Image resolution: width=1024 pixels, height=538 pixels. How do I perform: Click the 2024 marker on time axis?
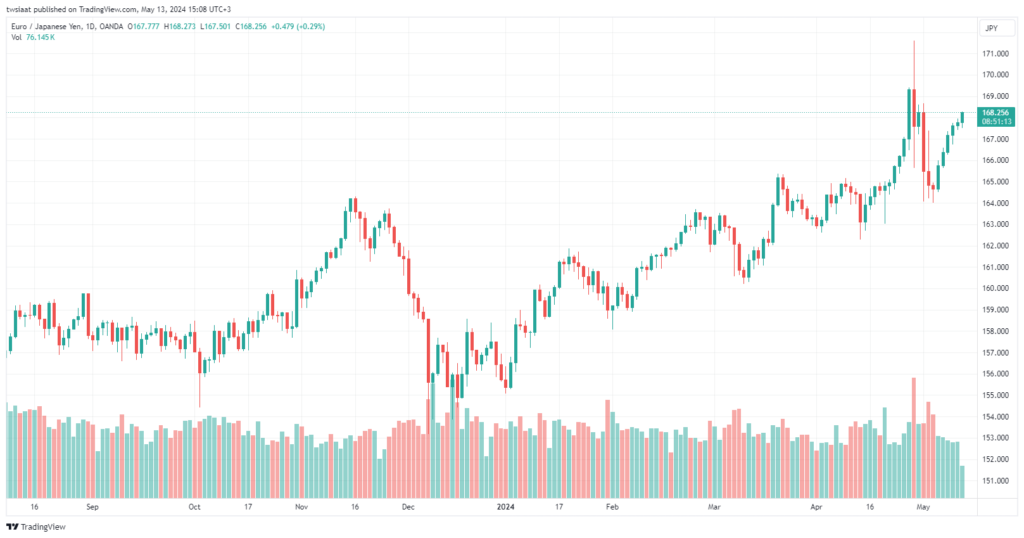pyautogui.click(x=507, y=507)
